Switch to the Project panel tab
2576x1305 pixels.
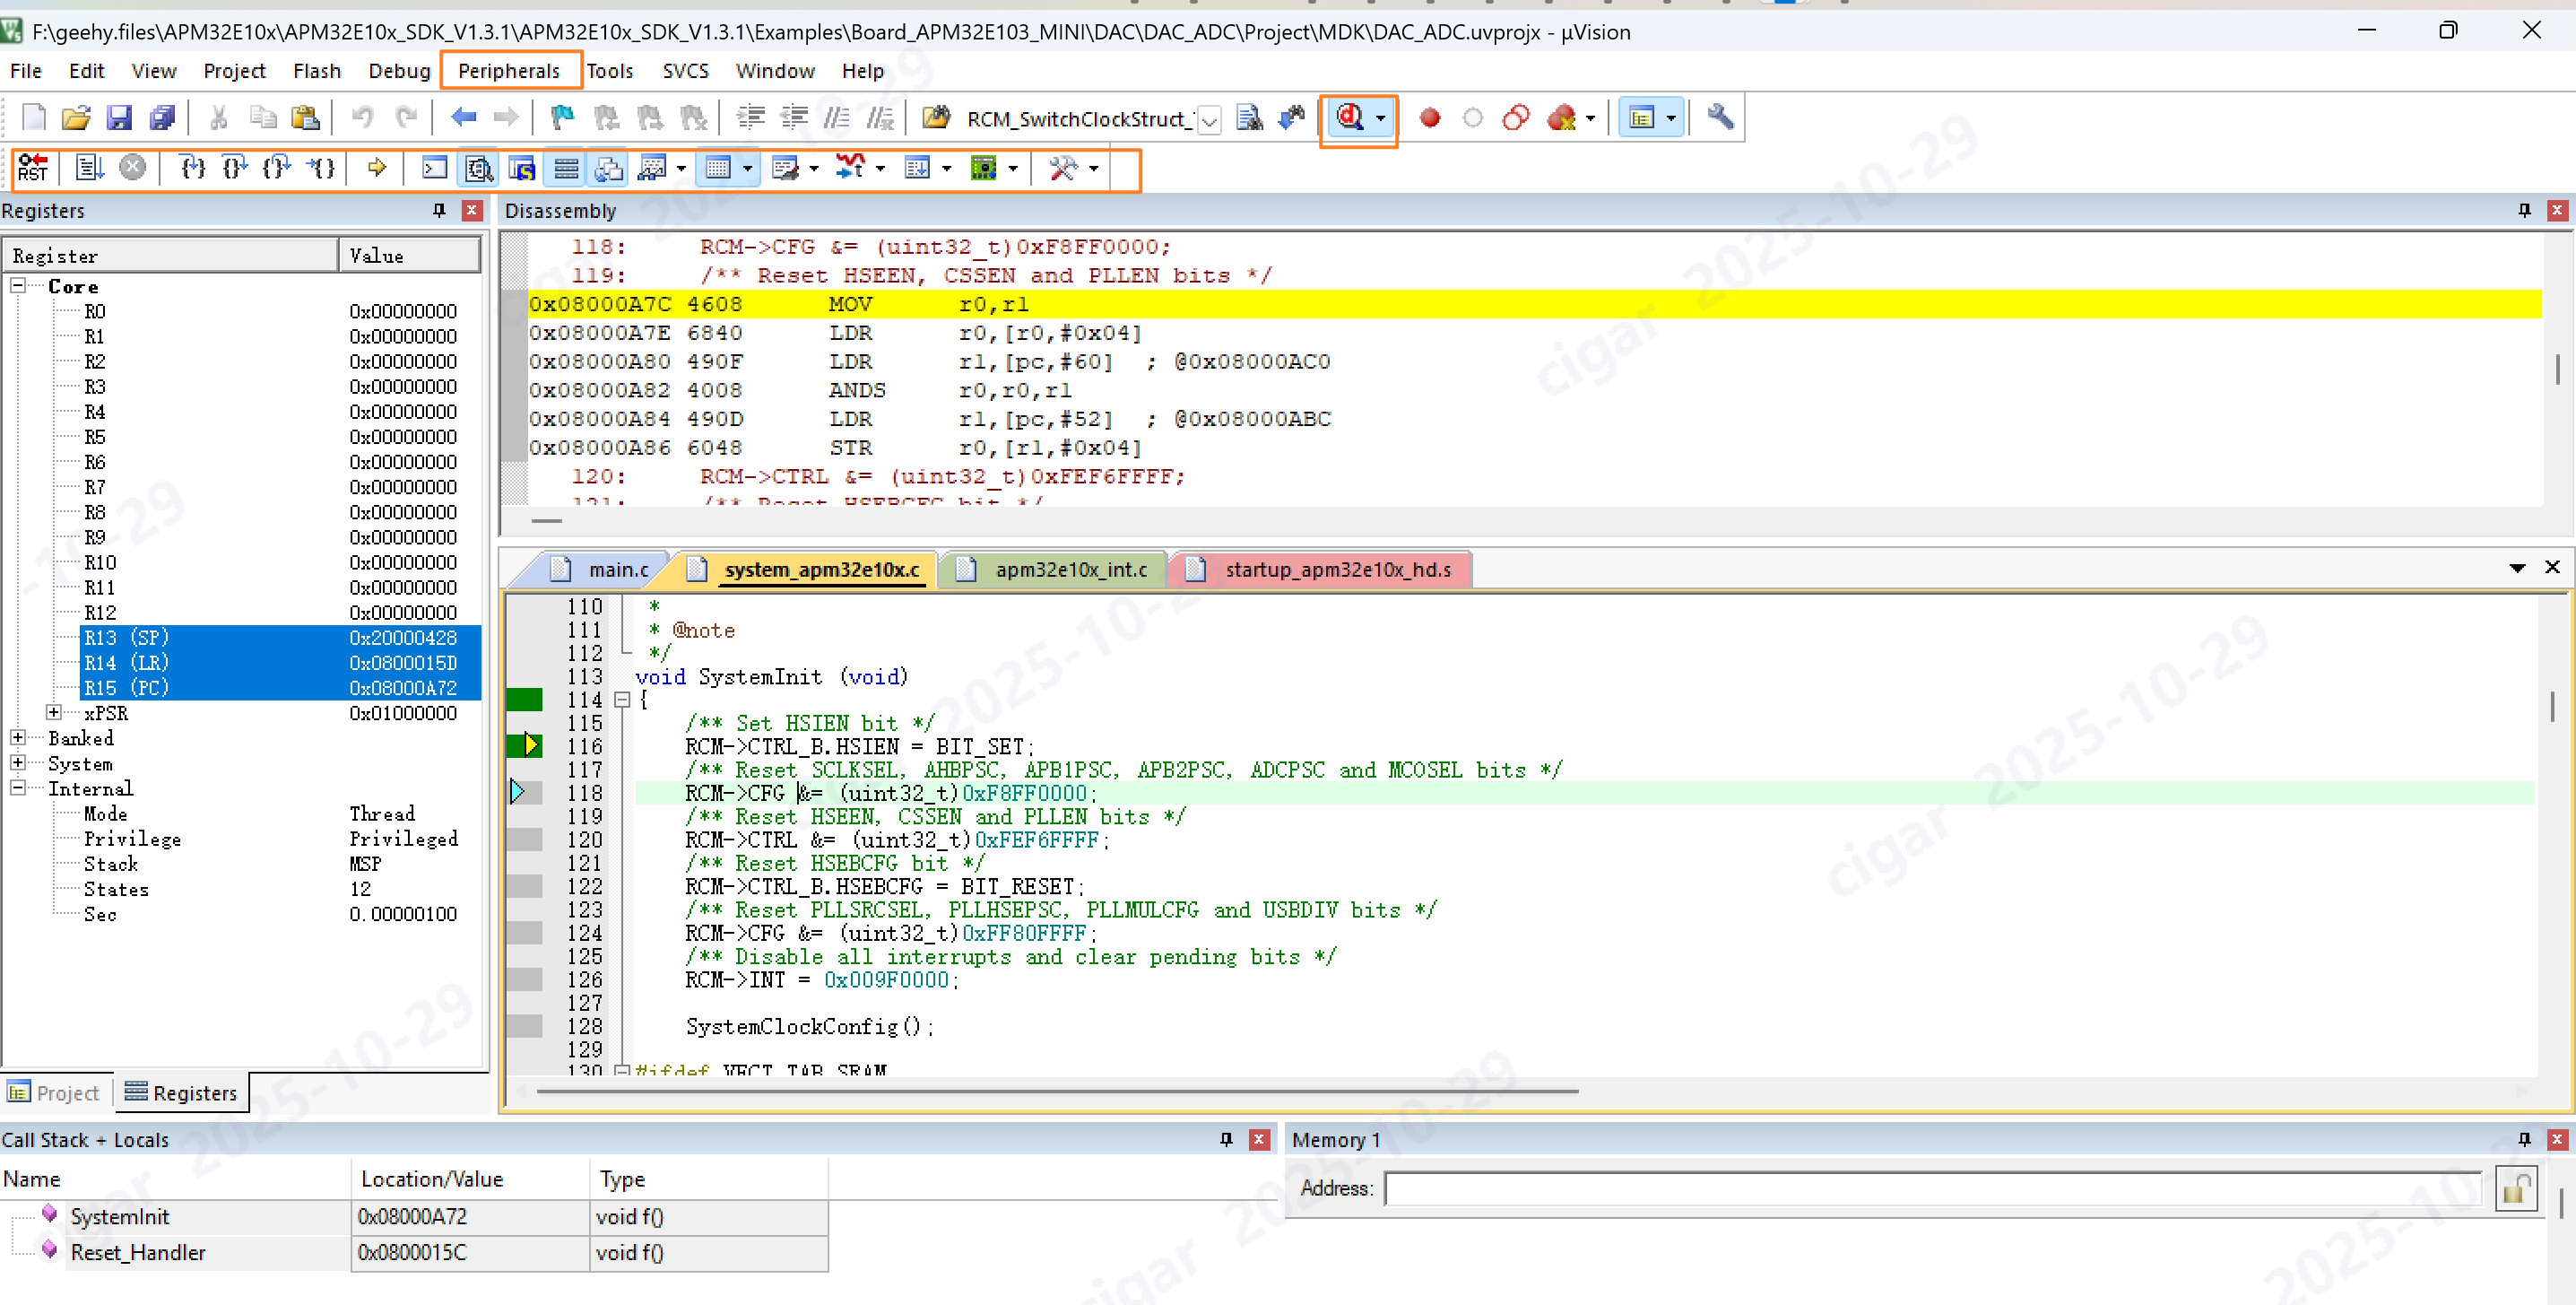click(56, 1093)
